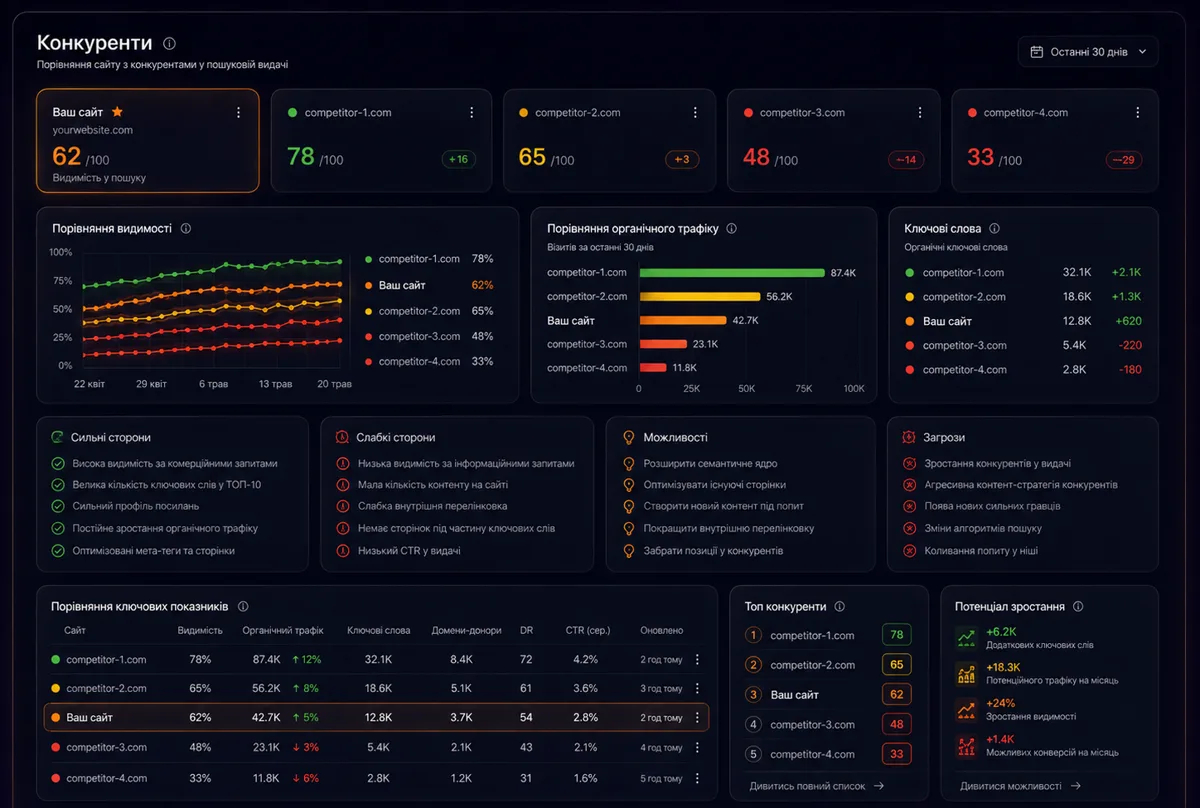Click score badge 33 in Топ конкуренти

click(897, 754)
